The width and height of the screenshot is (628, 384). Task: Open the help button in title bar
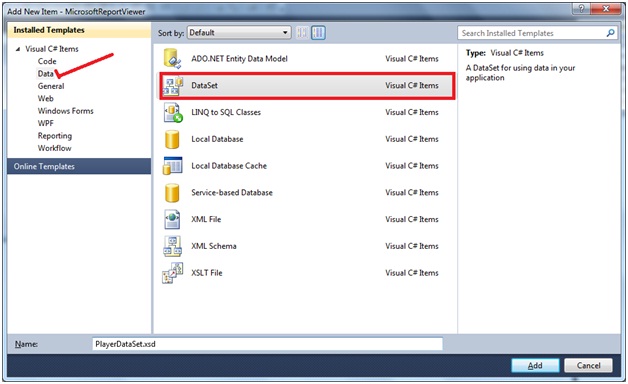point(582,8)
